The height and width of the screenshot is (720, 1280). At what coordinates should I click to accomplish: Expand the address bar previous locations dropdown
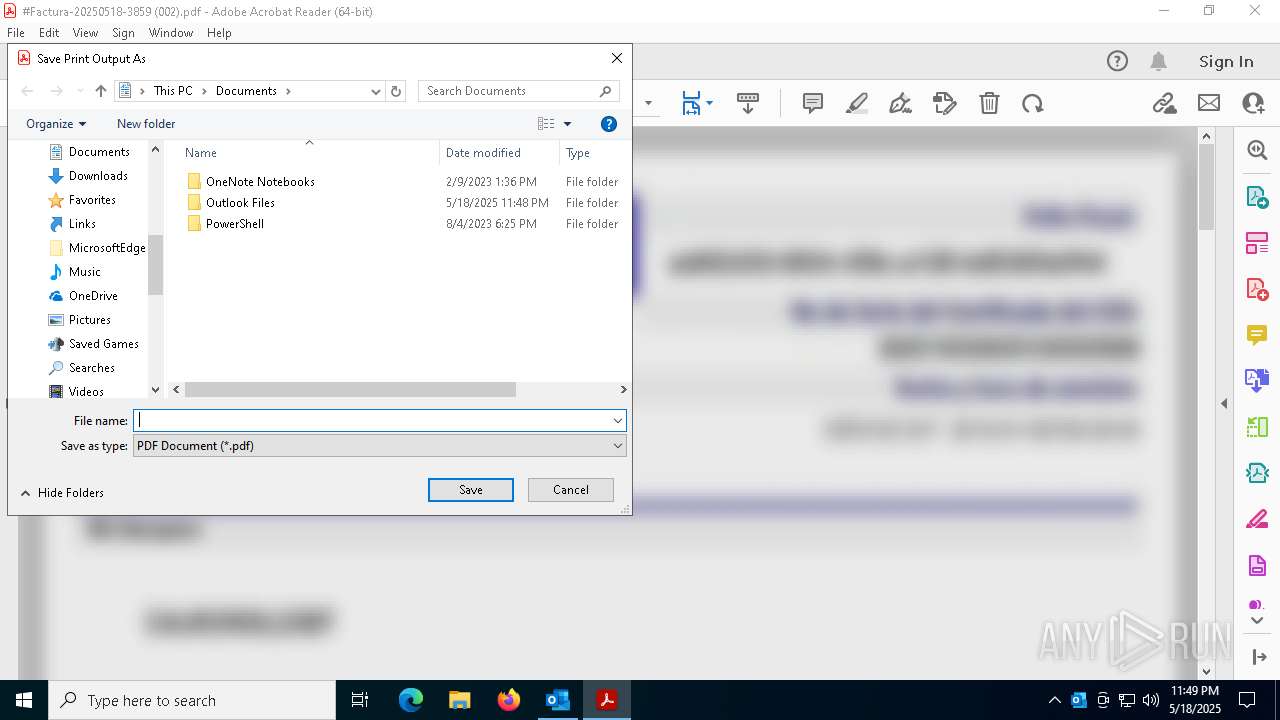(376, 91)
